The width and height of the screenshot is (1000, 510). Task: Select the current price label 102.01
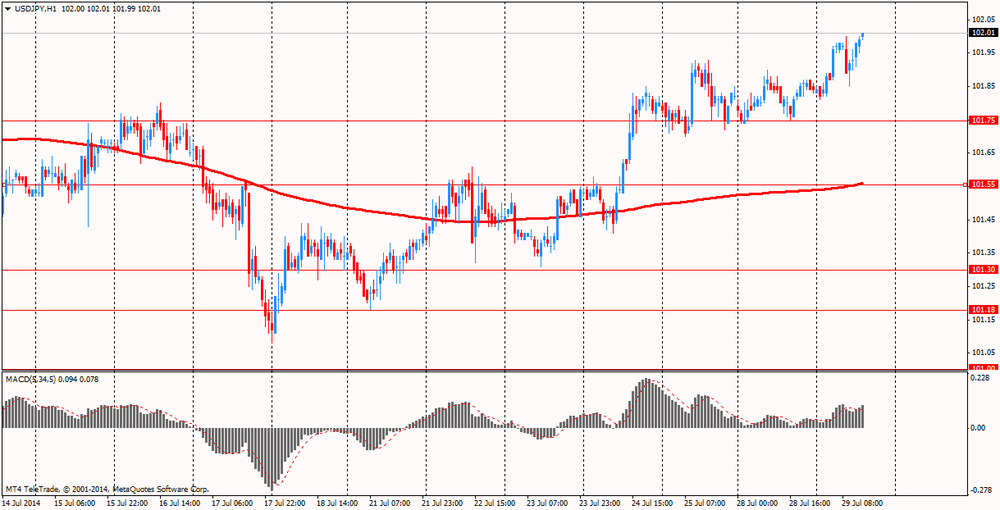point(980,33)
